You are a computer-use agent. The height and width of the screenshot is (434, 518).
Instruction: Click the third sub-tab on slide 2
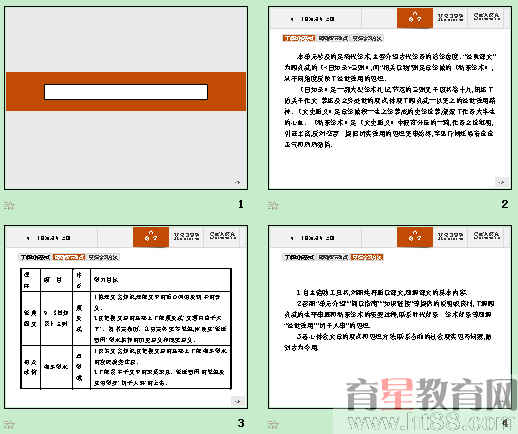pyautogui.click(x=367, y=38)
